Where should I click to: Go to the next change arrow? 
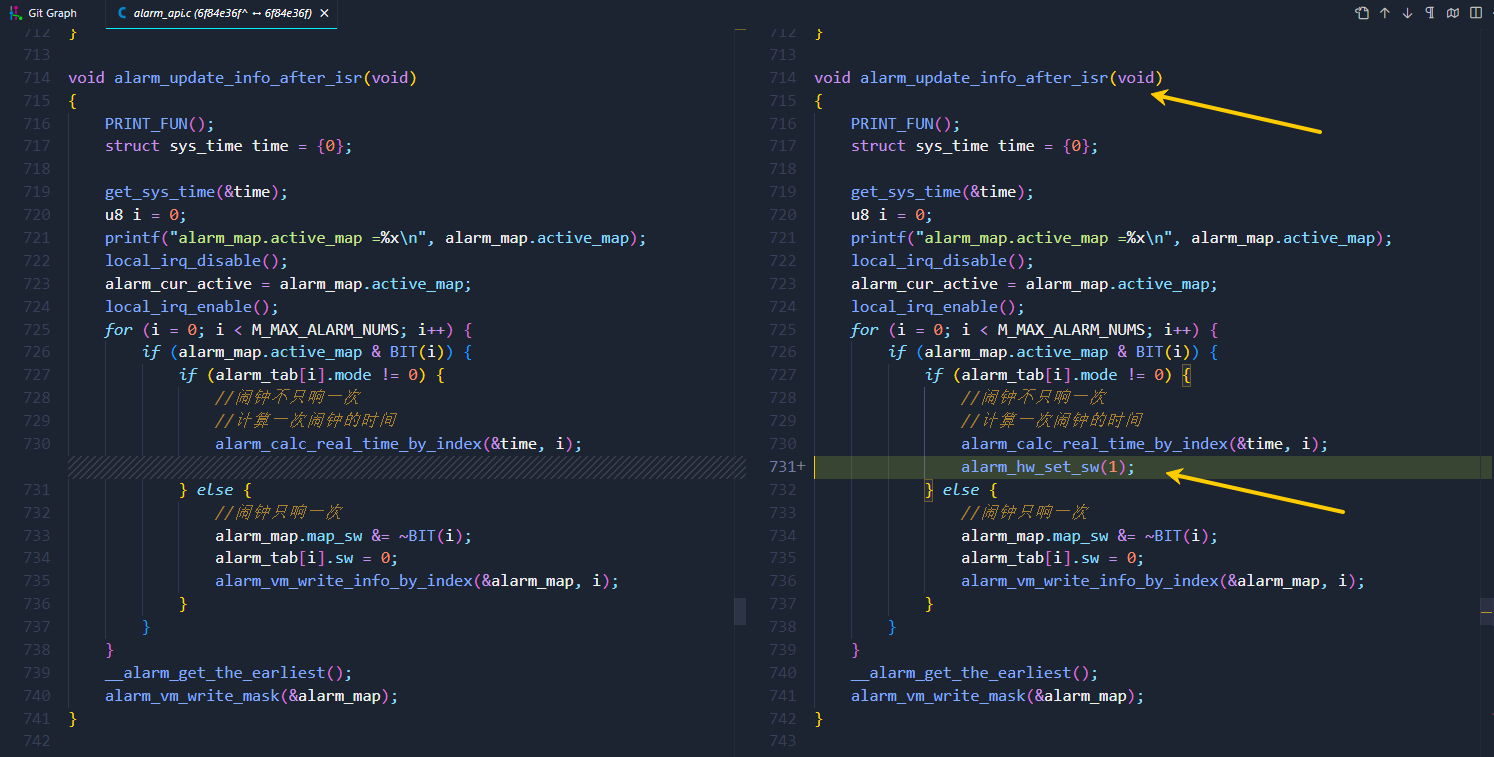pos(1407,13)
